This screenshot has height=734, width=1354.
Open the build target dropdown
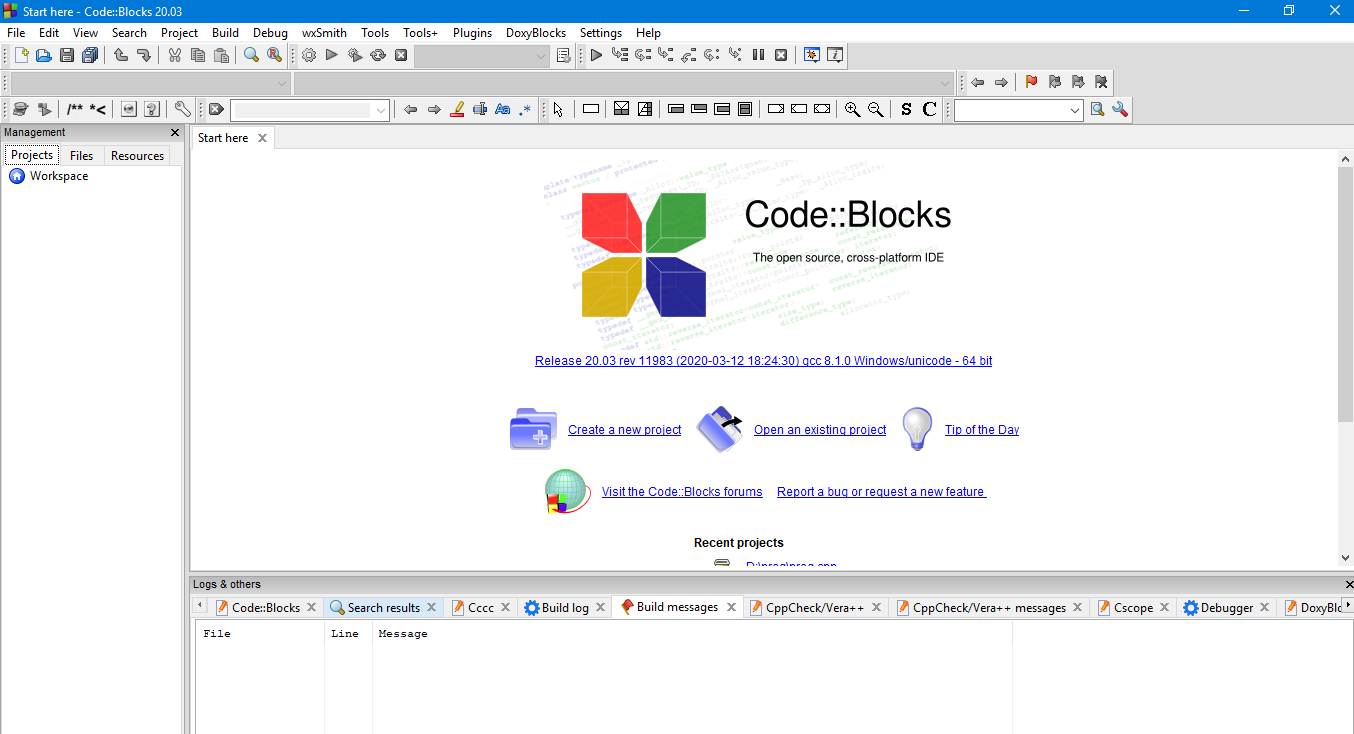coord(482,56)
